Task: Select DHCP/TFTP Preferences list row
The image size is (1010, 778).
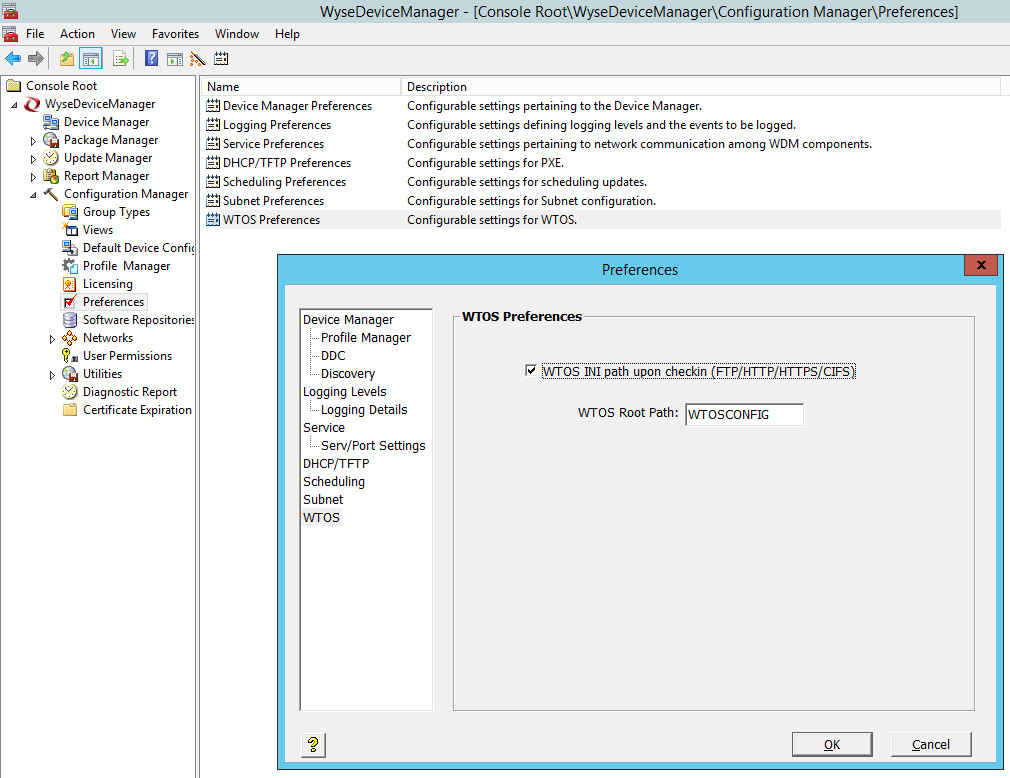Action: [x=602, y=163]
